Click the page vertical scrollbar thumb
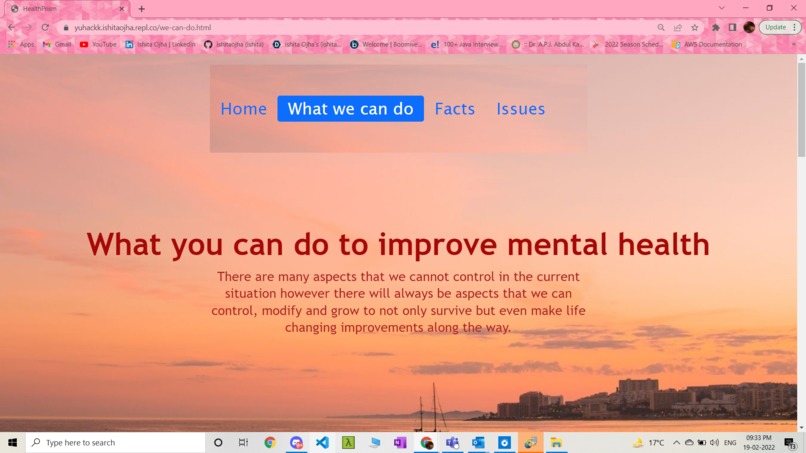The height and width of the screenshot is (453, 806). [801, 110]
